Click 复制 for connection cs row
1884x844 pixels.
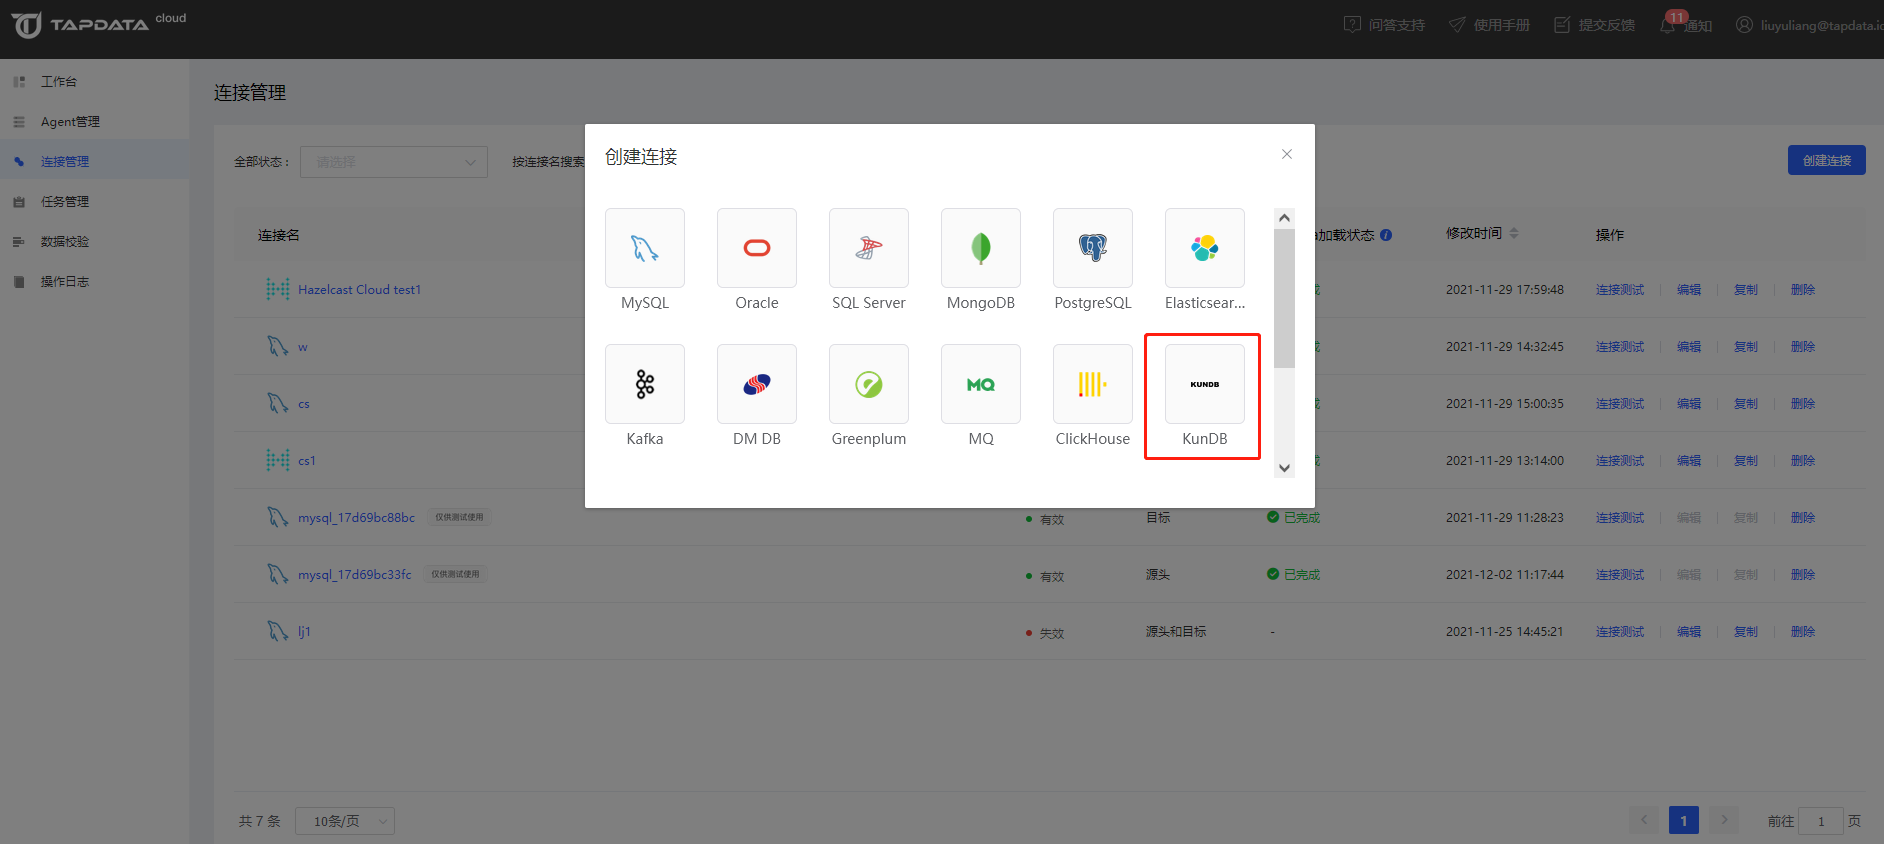(1746, 404)
